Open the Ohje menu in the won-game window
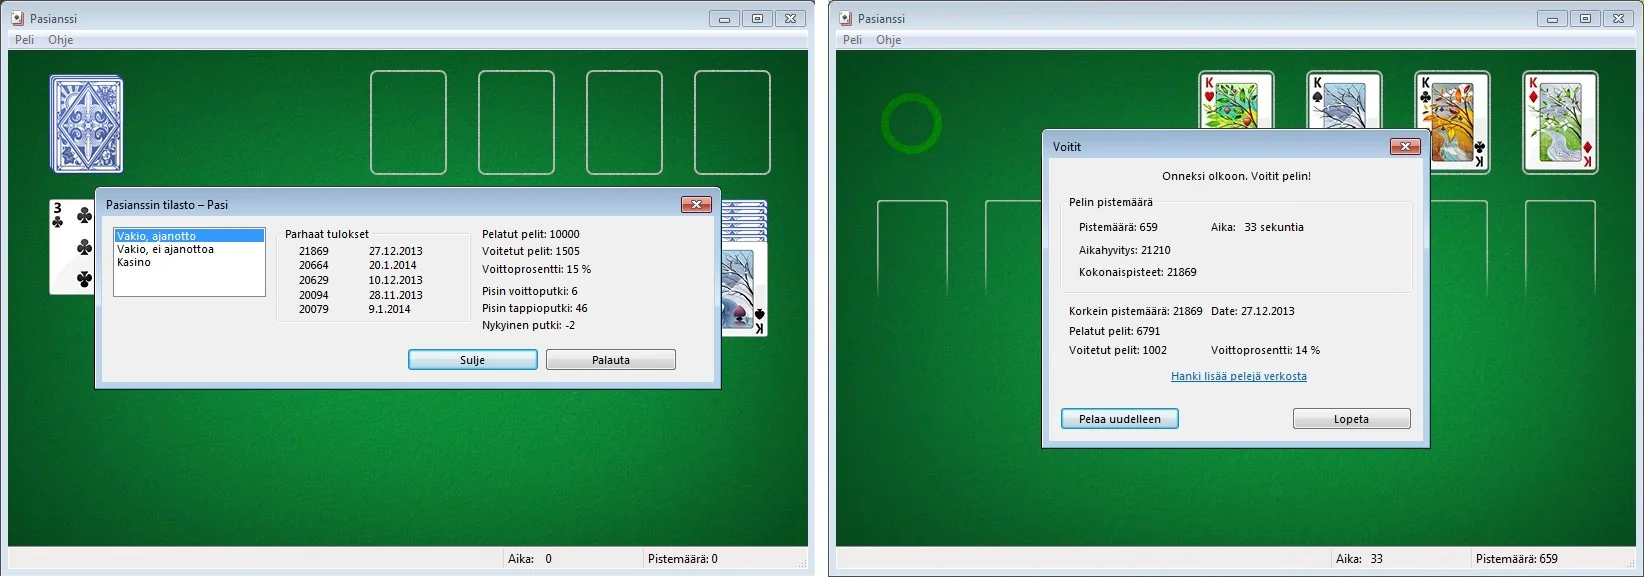This screenshot has height=577, width=1645. coord(888,40)
